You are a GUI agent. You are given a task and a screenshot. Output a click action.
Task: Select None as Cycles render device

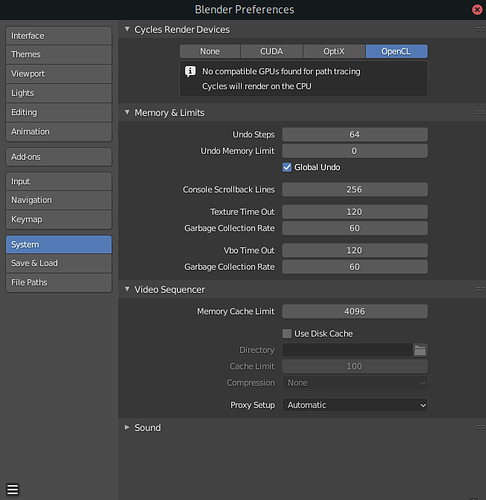[x=210, y=51]
